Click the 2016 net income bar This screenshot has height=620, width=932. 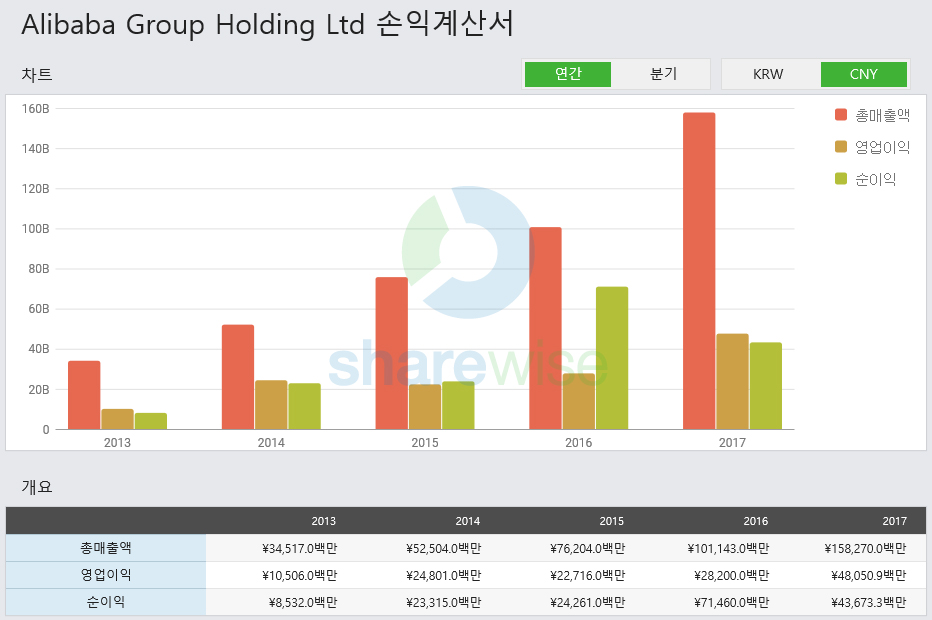click(x=612, y=358)
